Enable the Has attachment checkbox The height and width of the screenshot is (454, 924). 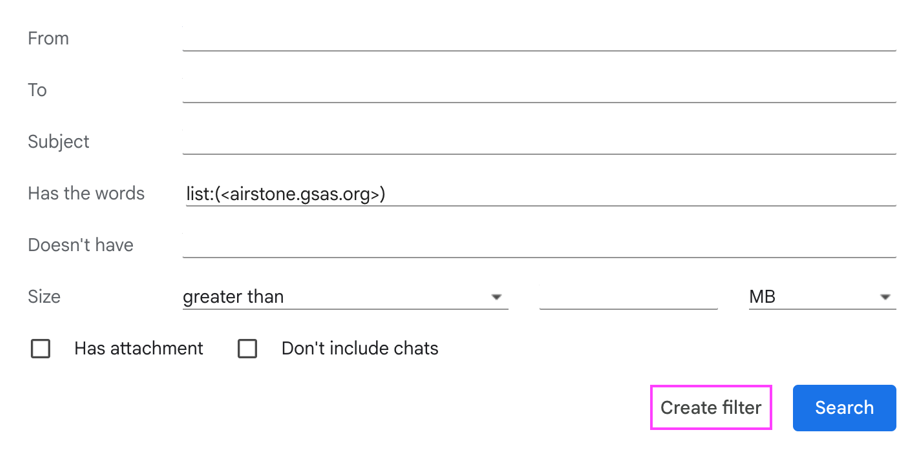pos(41,348)
